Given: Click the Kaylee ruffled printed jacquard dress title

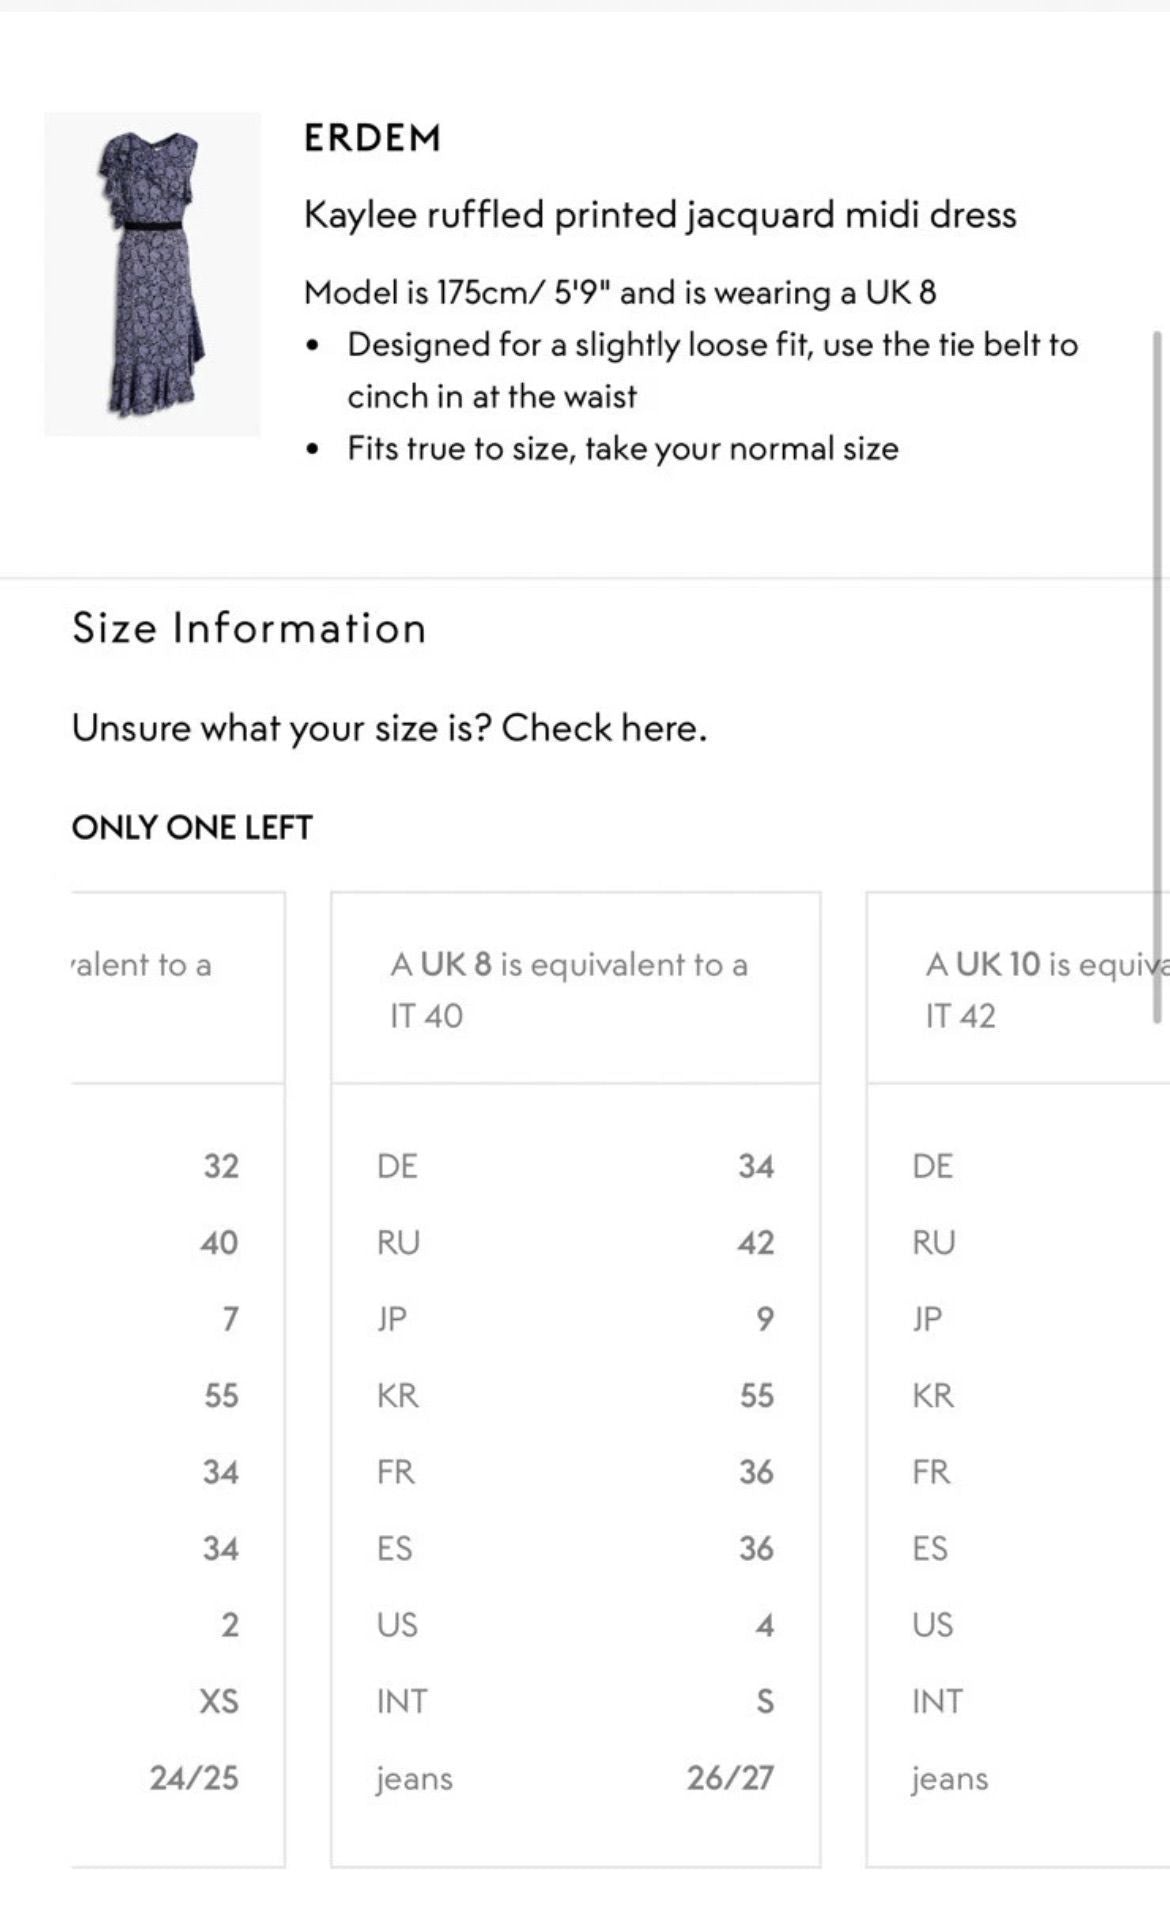Looking at the screenshot, I should point(660,215).
